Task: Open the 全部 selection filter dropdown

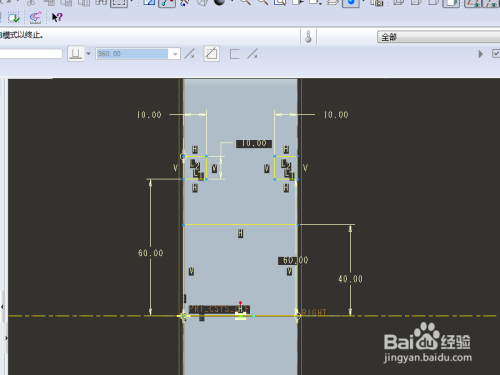Action: [439, 37]
